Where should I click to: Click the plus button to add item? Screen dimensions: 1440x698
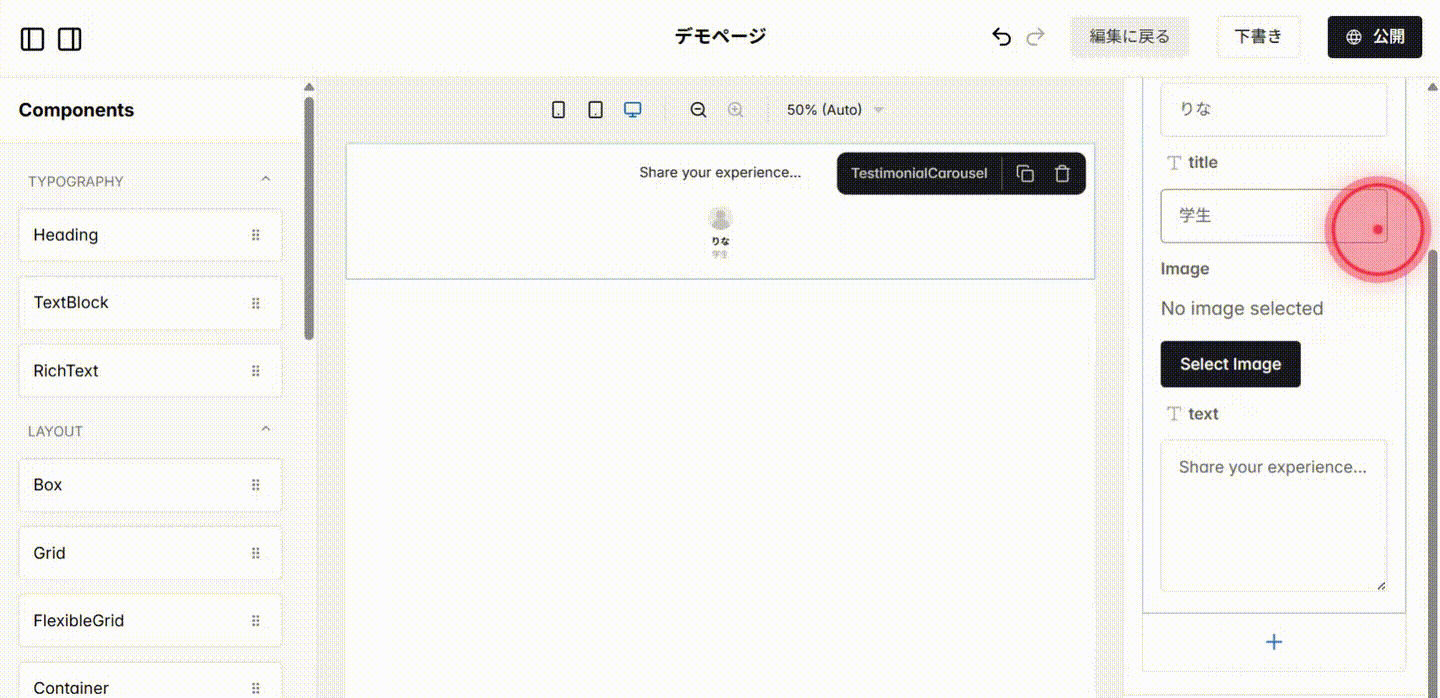click(x=1273, y=642)
